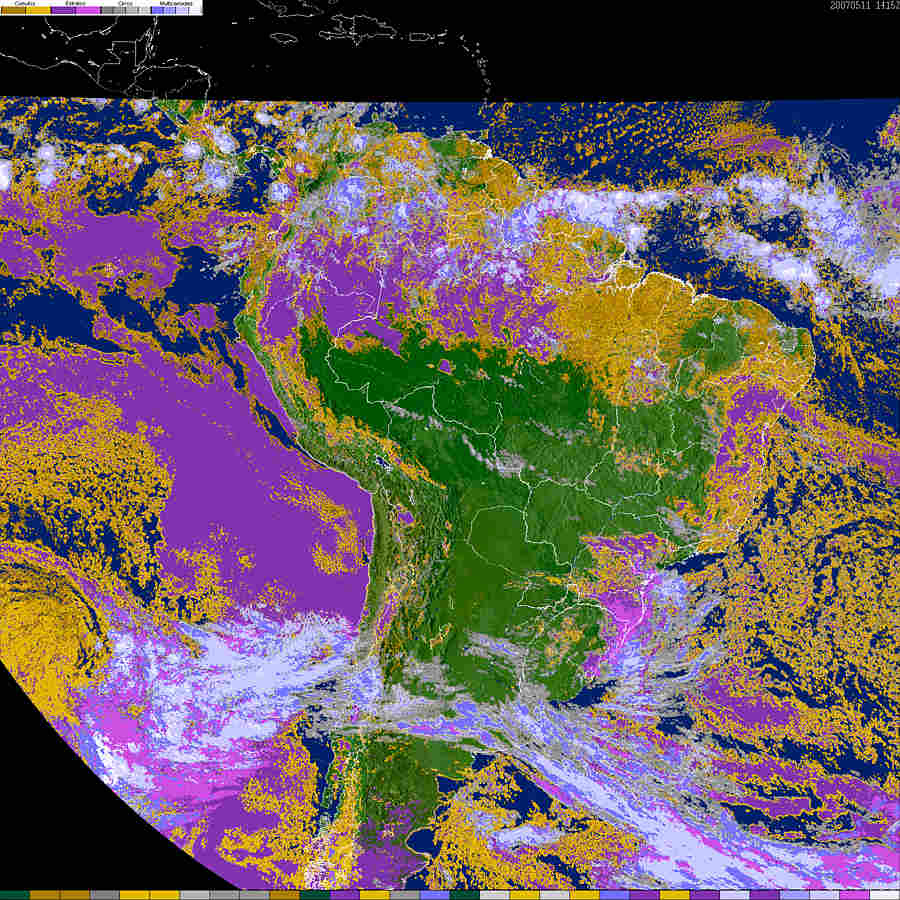Click the bright blue Multicamadas legend swatch
This screenshot has height=900, width=900.
point(158,10)
